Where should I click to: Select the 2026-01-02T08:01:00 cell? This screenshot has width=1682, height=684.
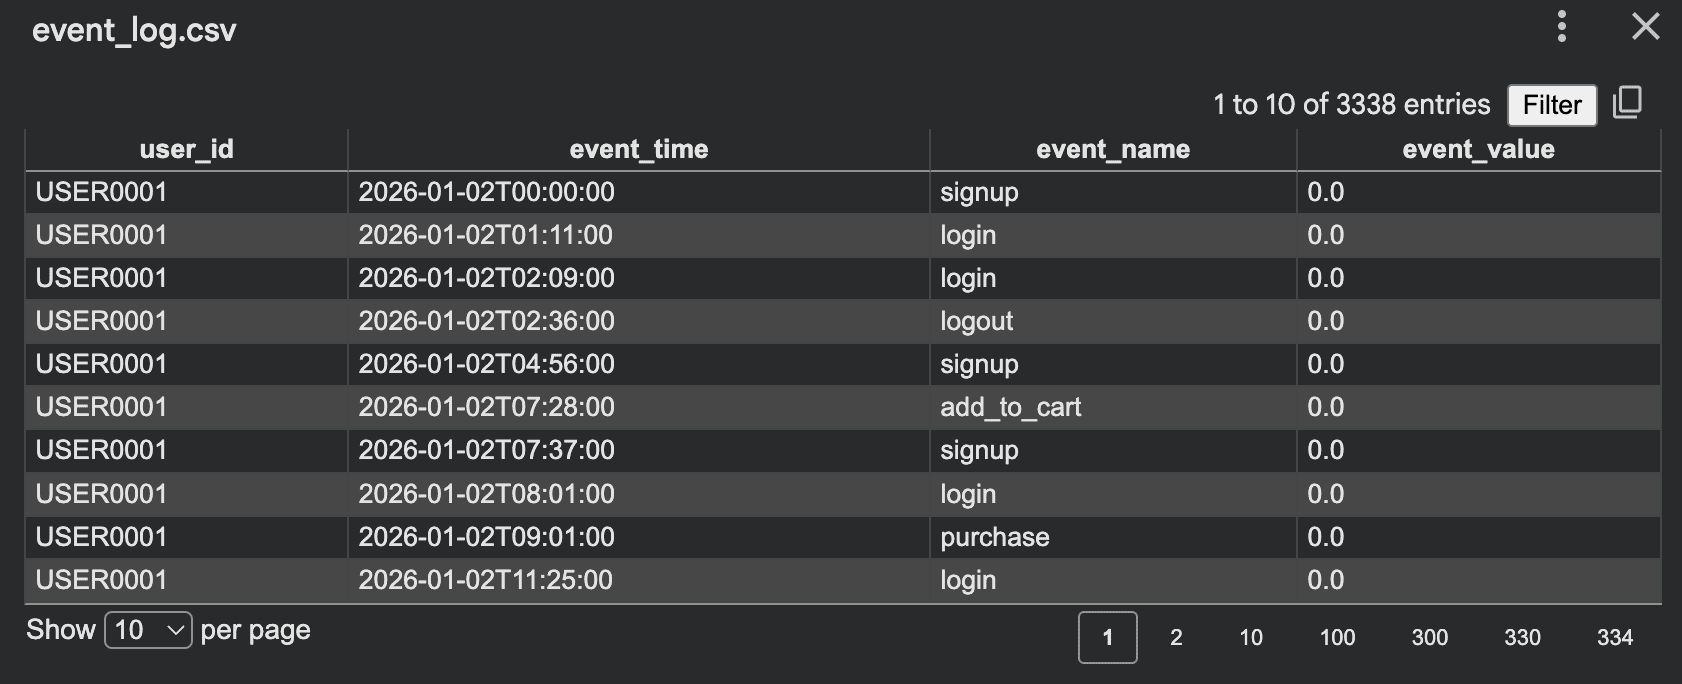click(x=639, y=494)
